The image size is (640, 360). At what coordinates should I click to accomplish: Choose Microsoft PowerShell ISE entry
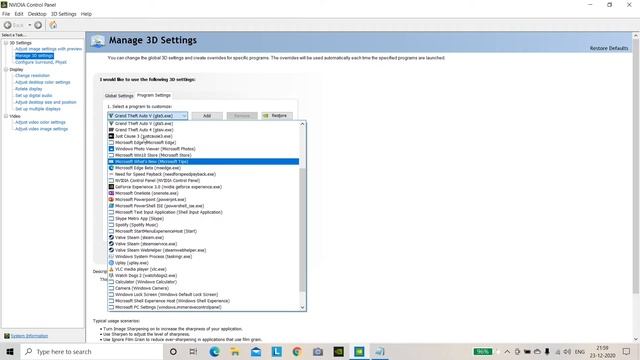click(203, 206)
